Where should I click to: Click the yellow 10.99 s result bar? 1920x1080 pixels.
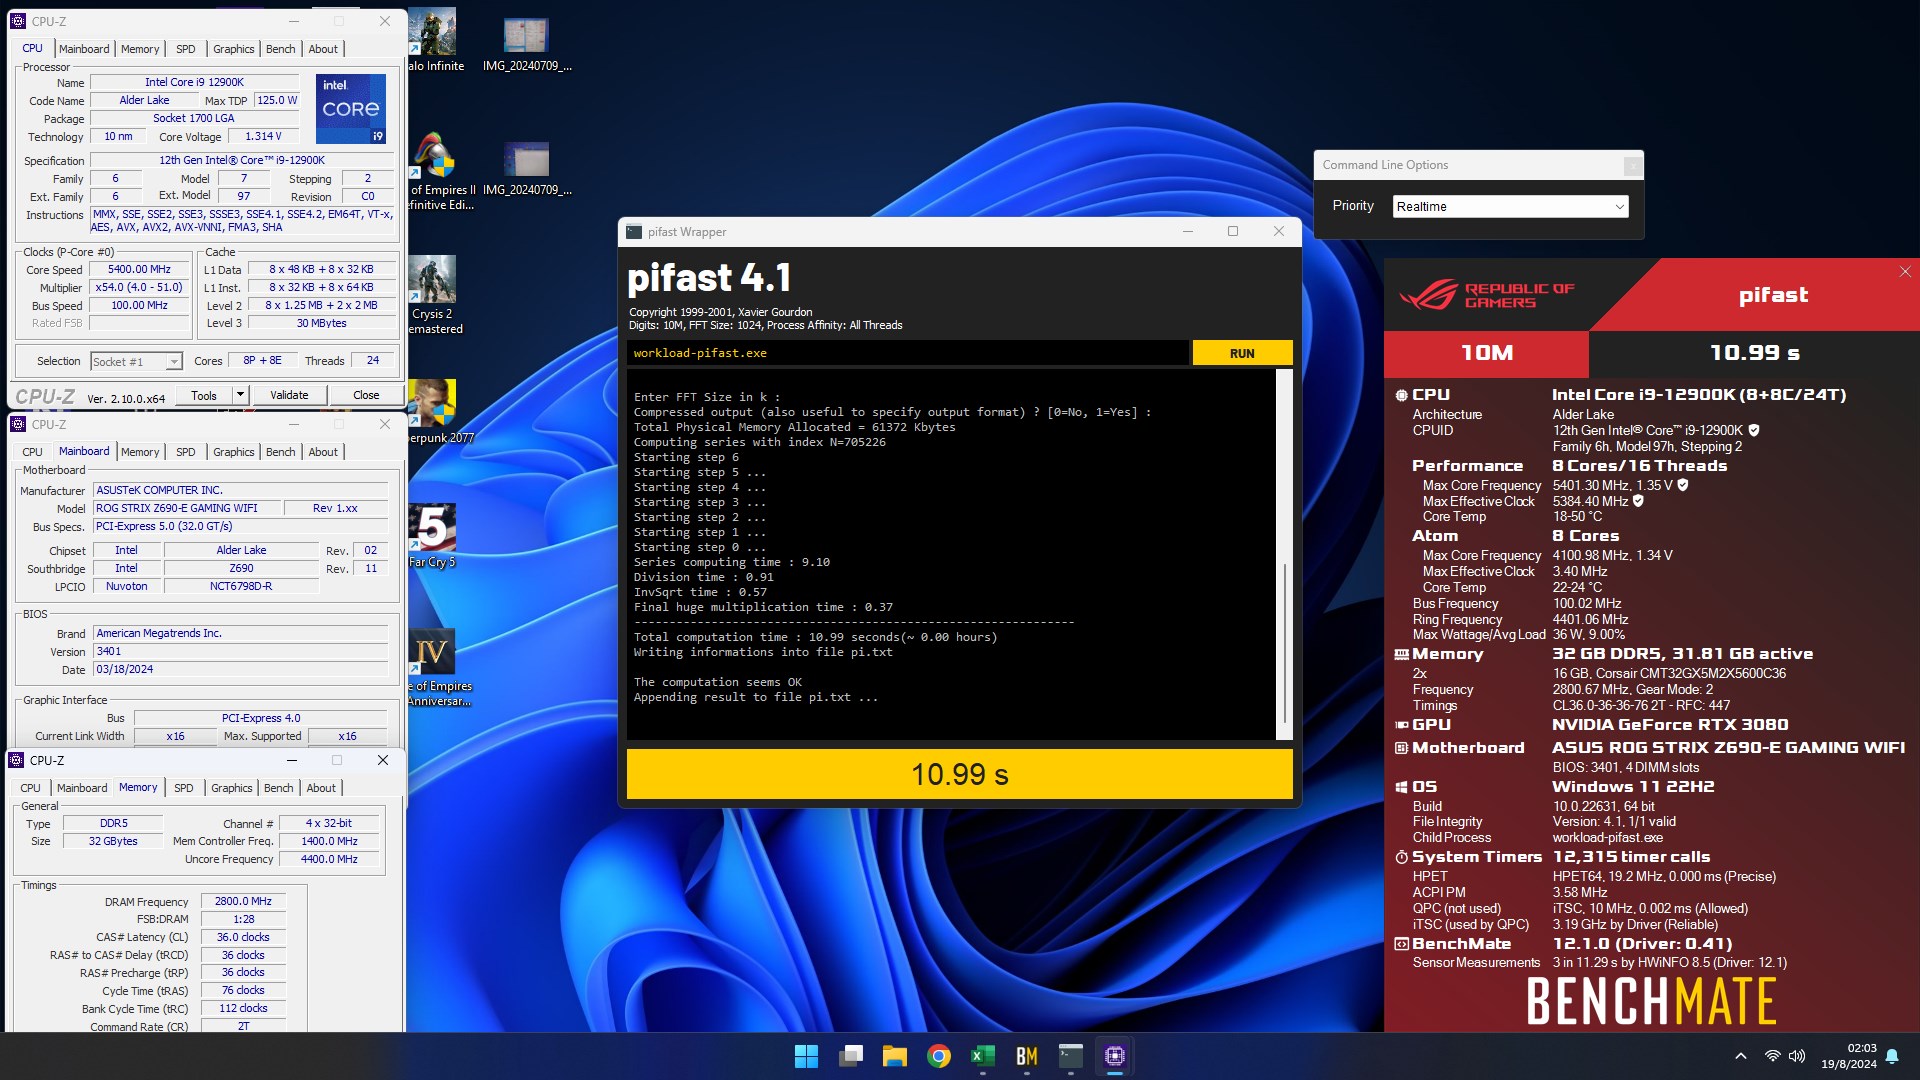(959, 774)
